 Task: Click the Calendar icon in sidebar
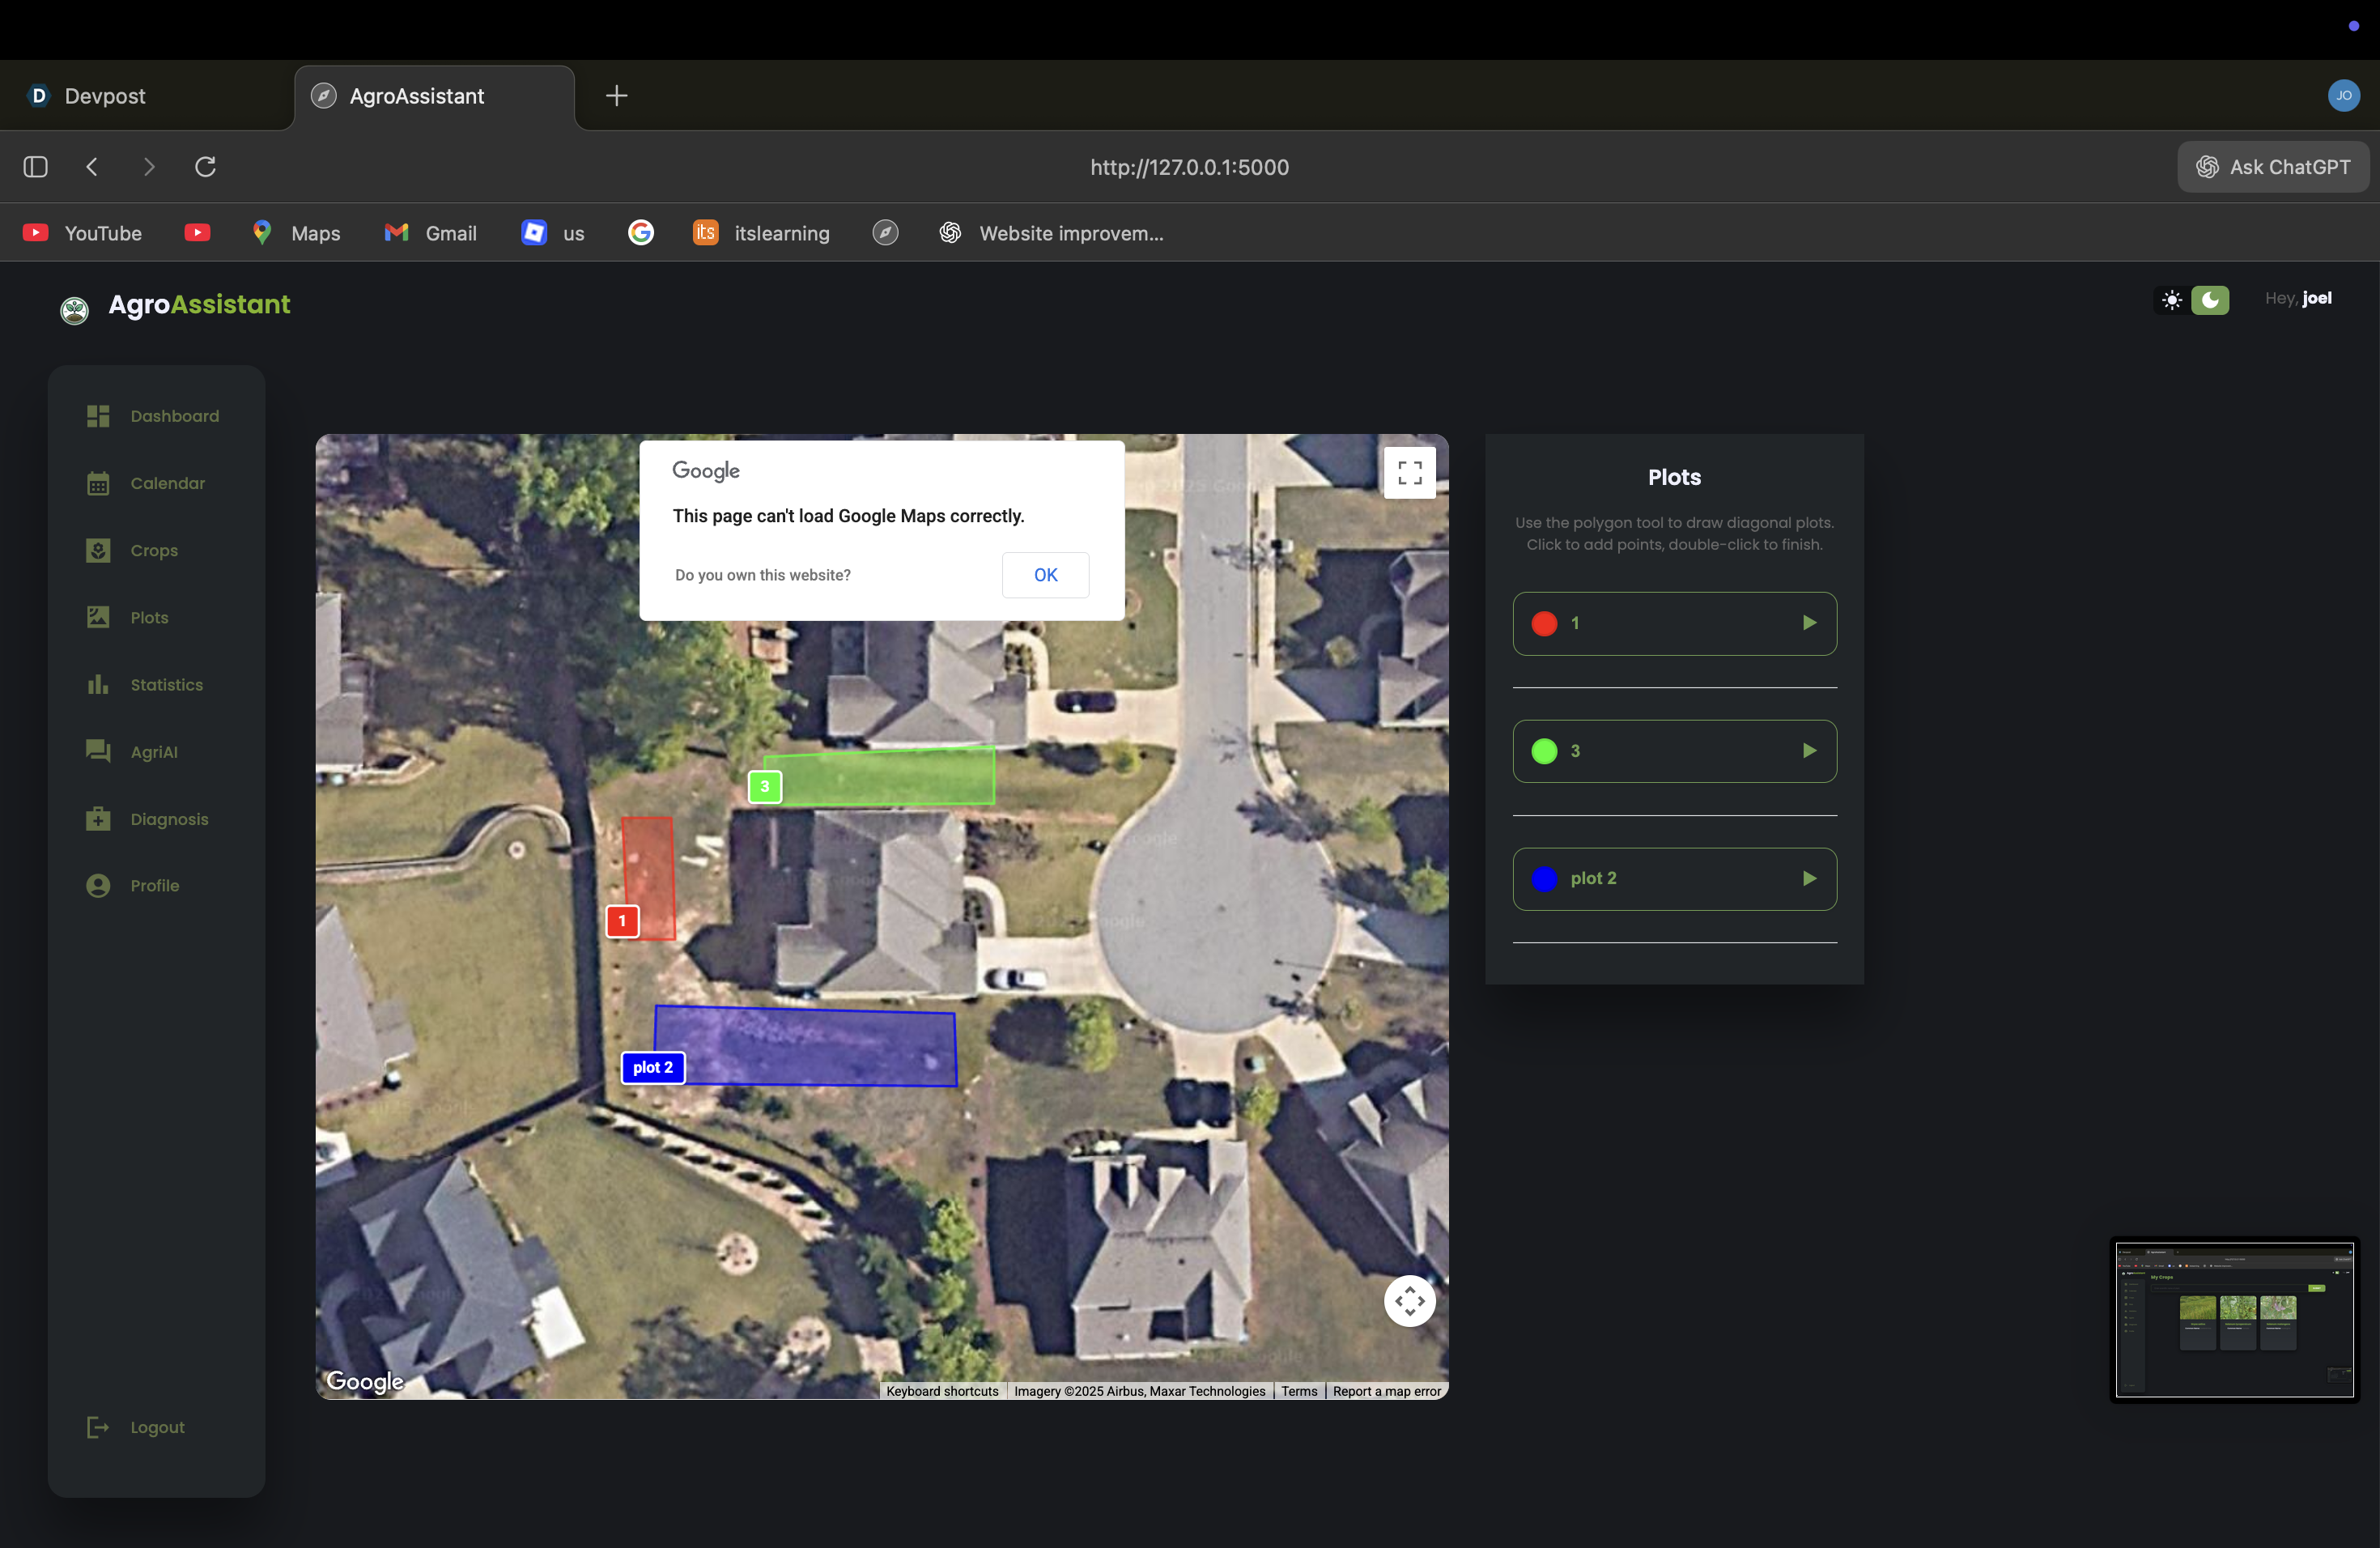point(98,483)
